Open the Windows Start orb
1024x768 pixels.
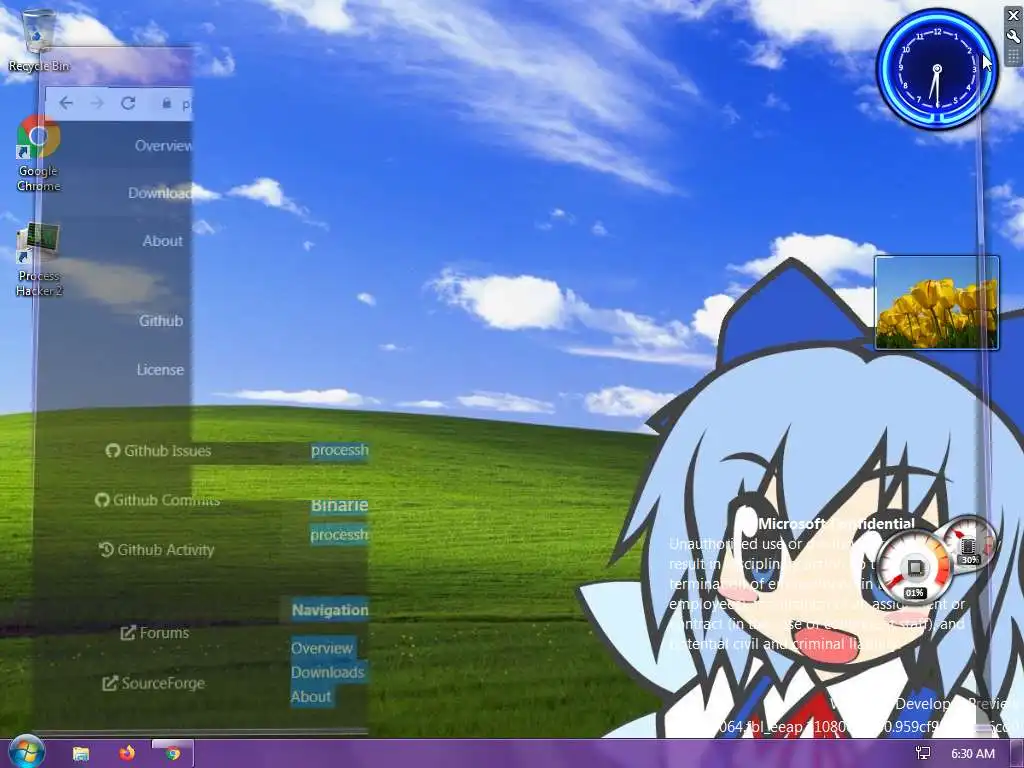coord(26,752)
